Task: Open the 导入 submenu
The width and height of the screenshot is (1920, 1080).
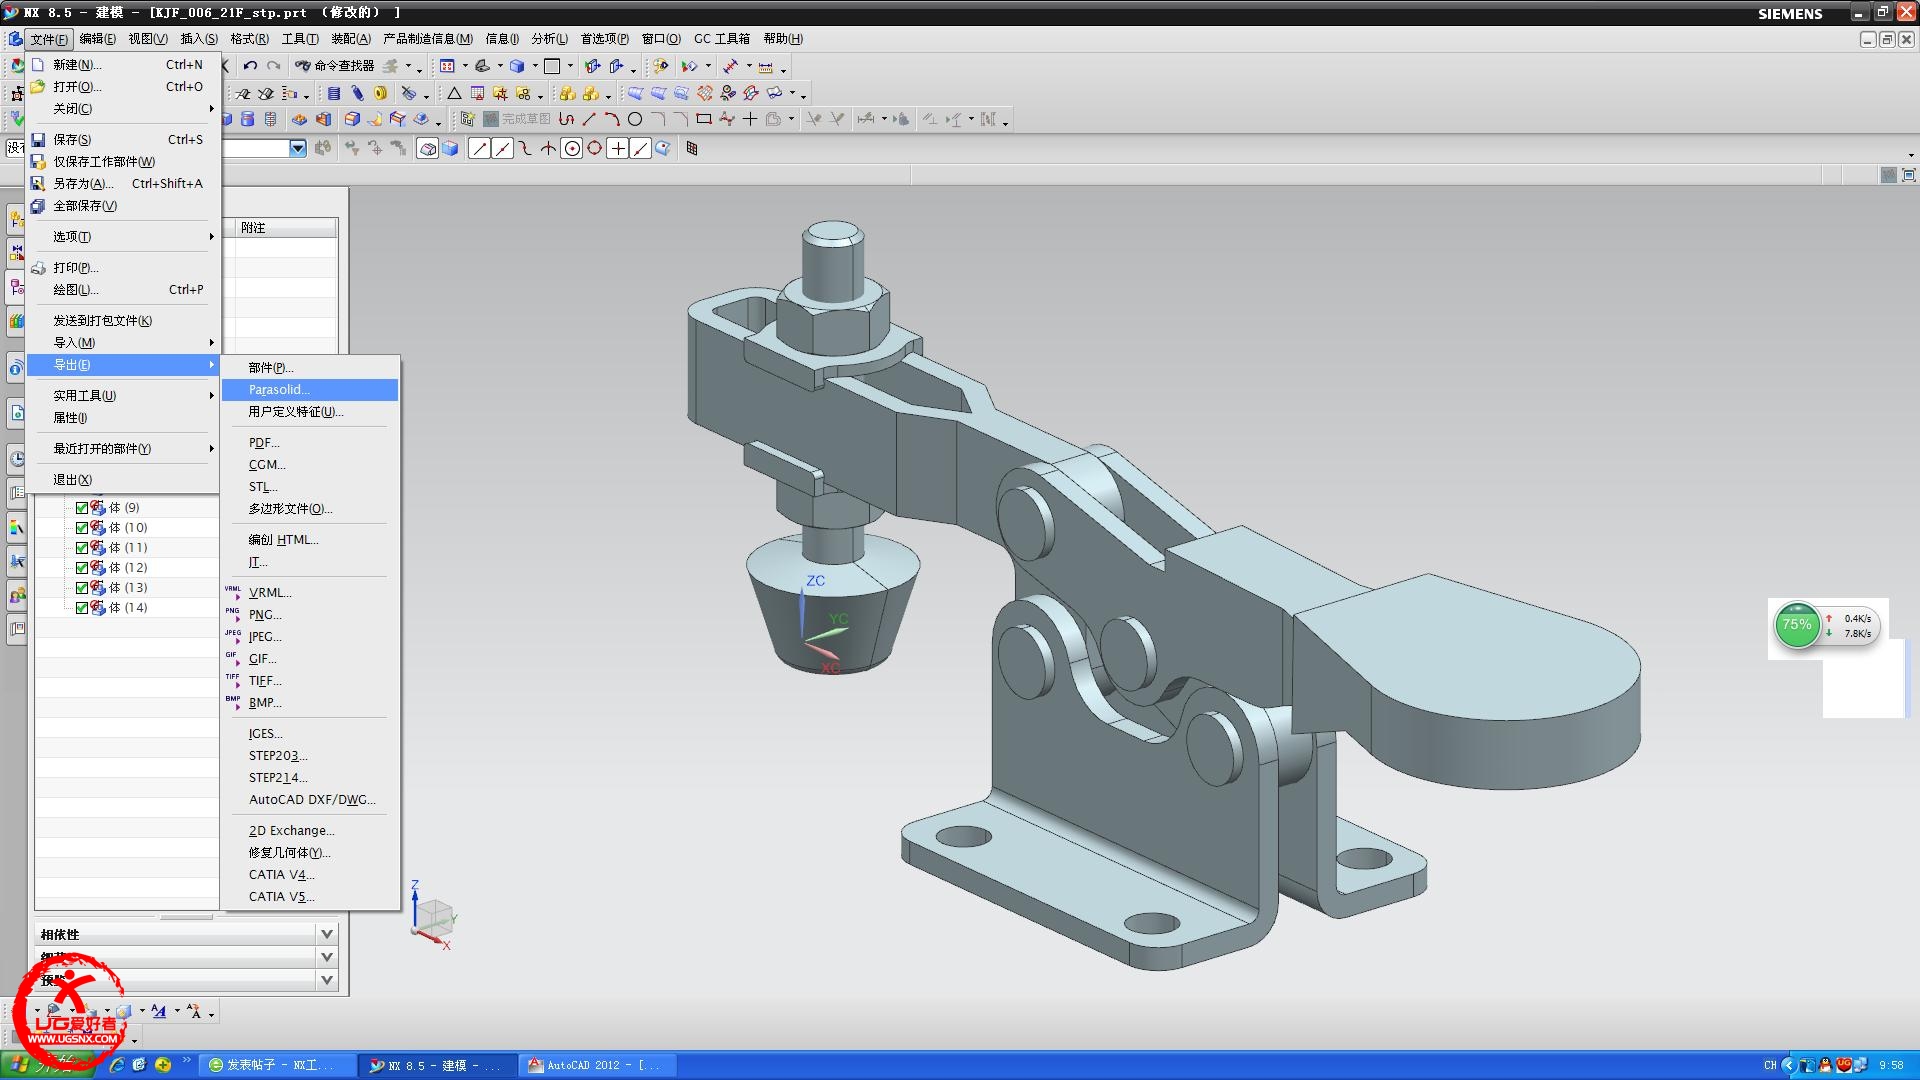Action: 124,343
